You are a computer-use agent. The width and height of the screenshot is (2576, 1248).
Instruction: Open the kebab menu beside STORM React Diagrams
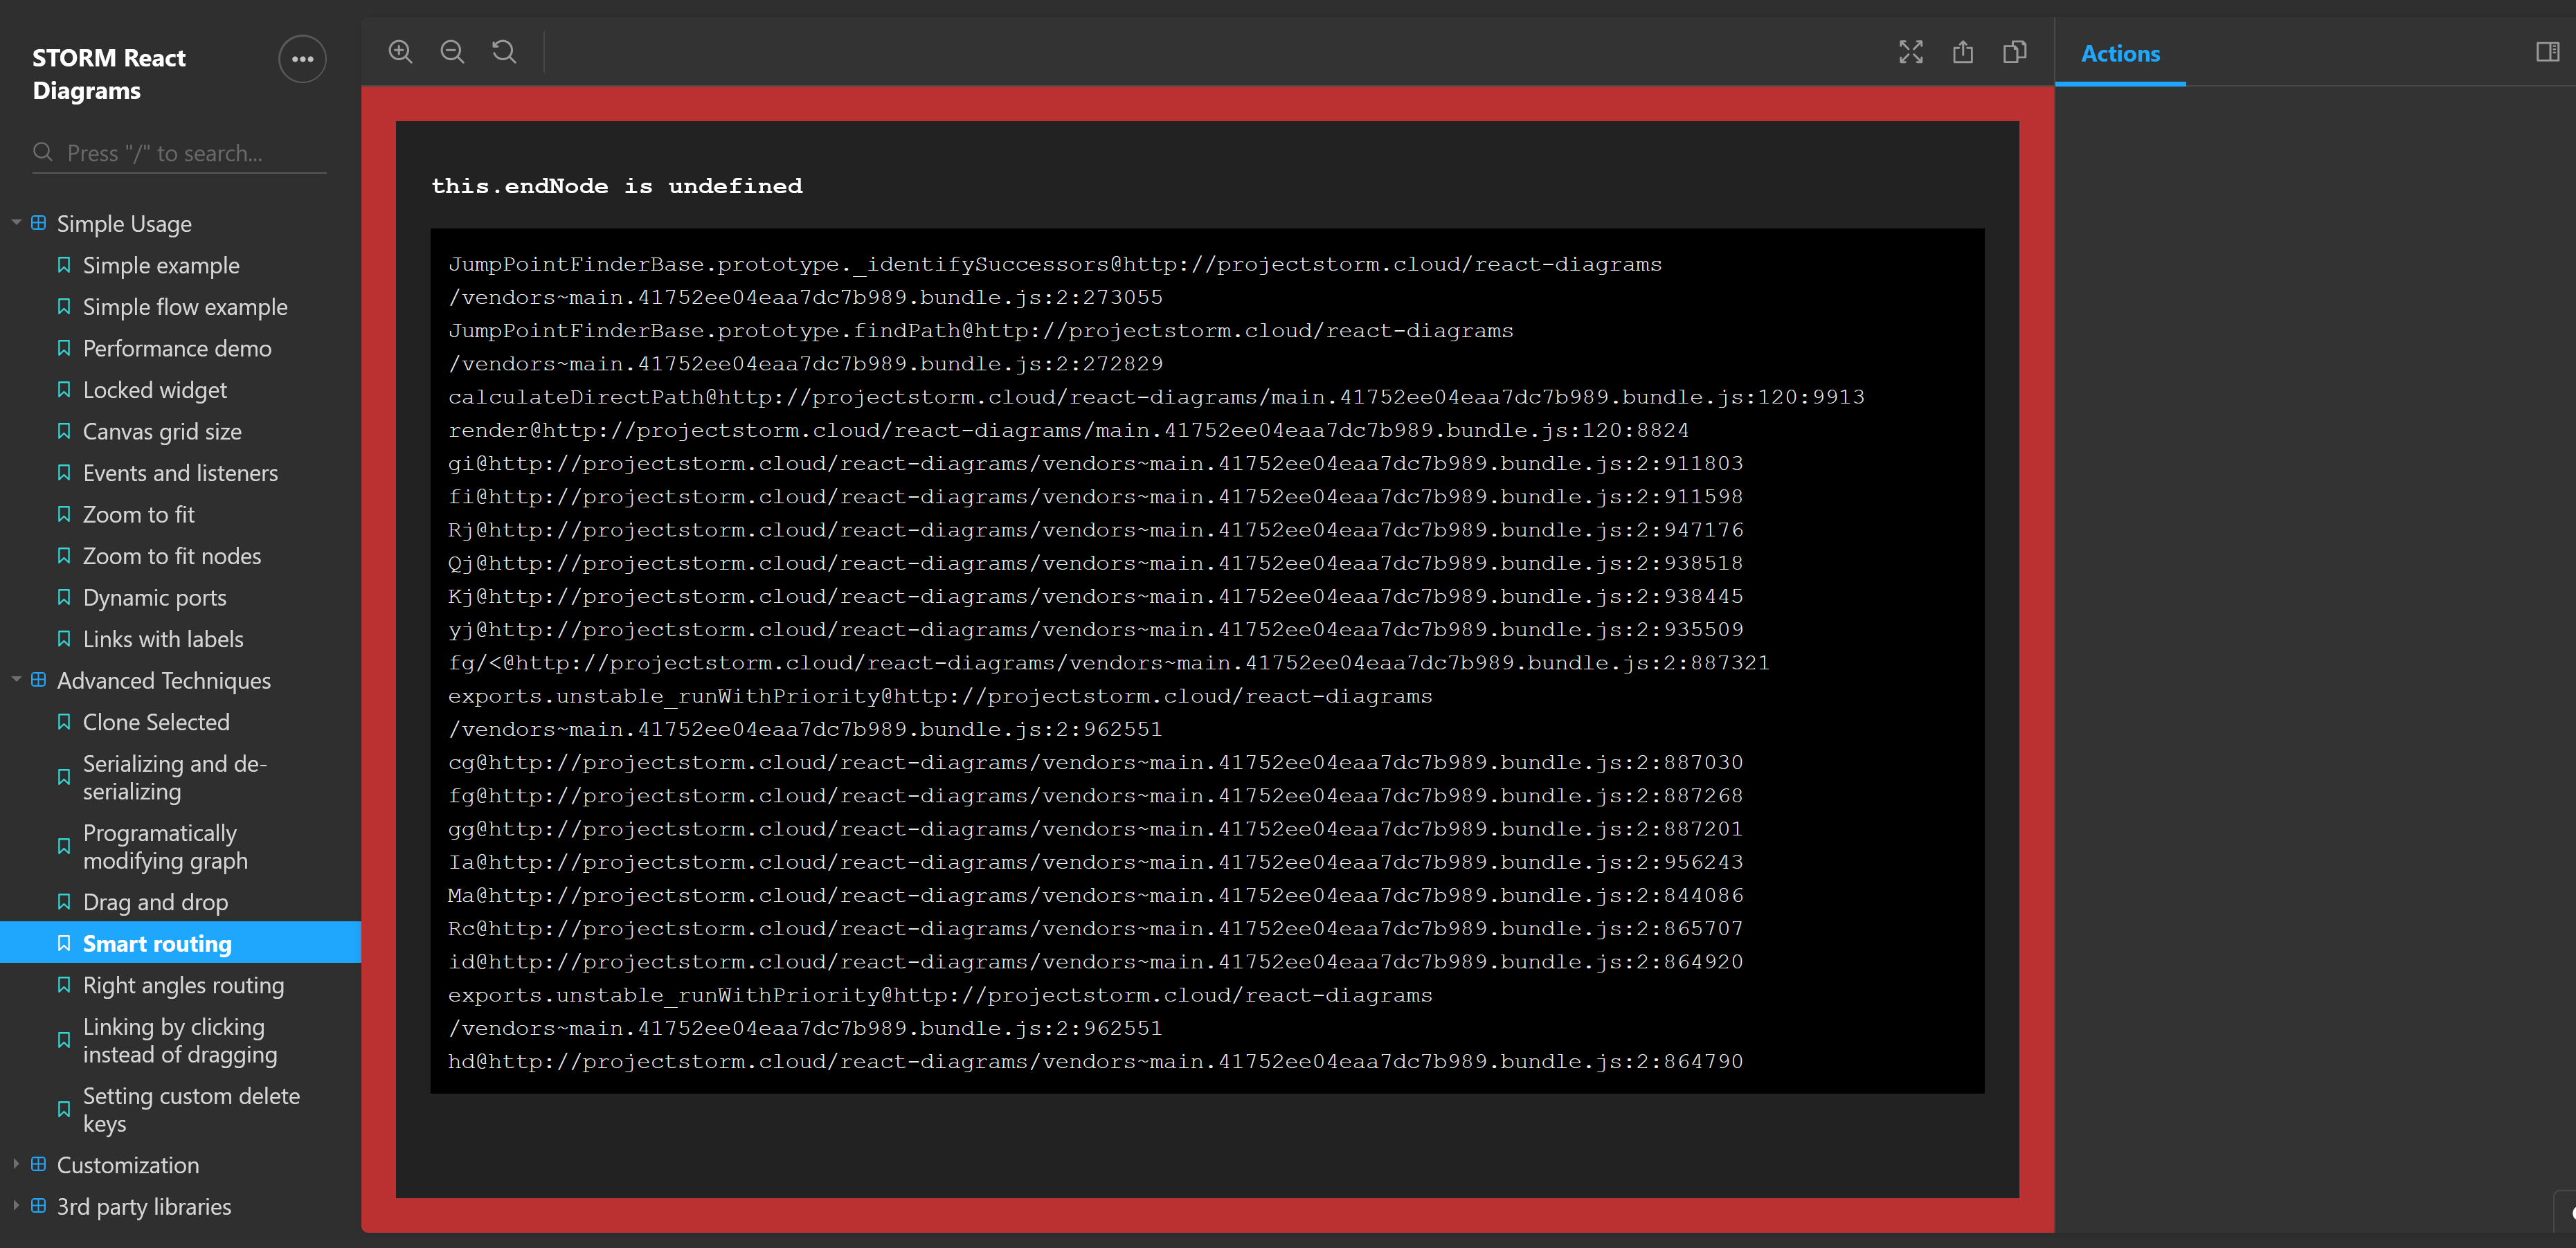(302, 59)
